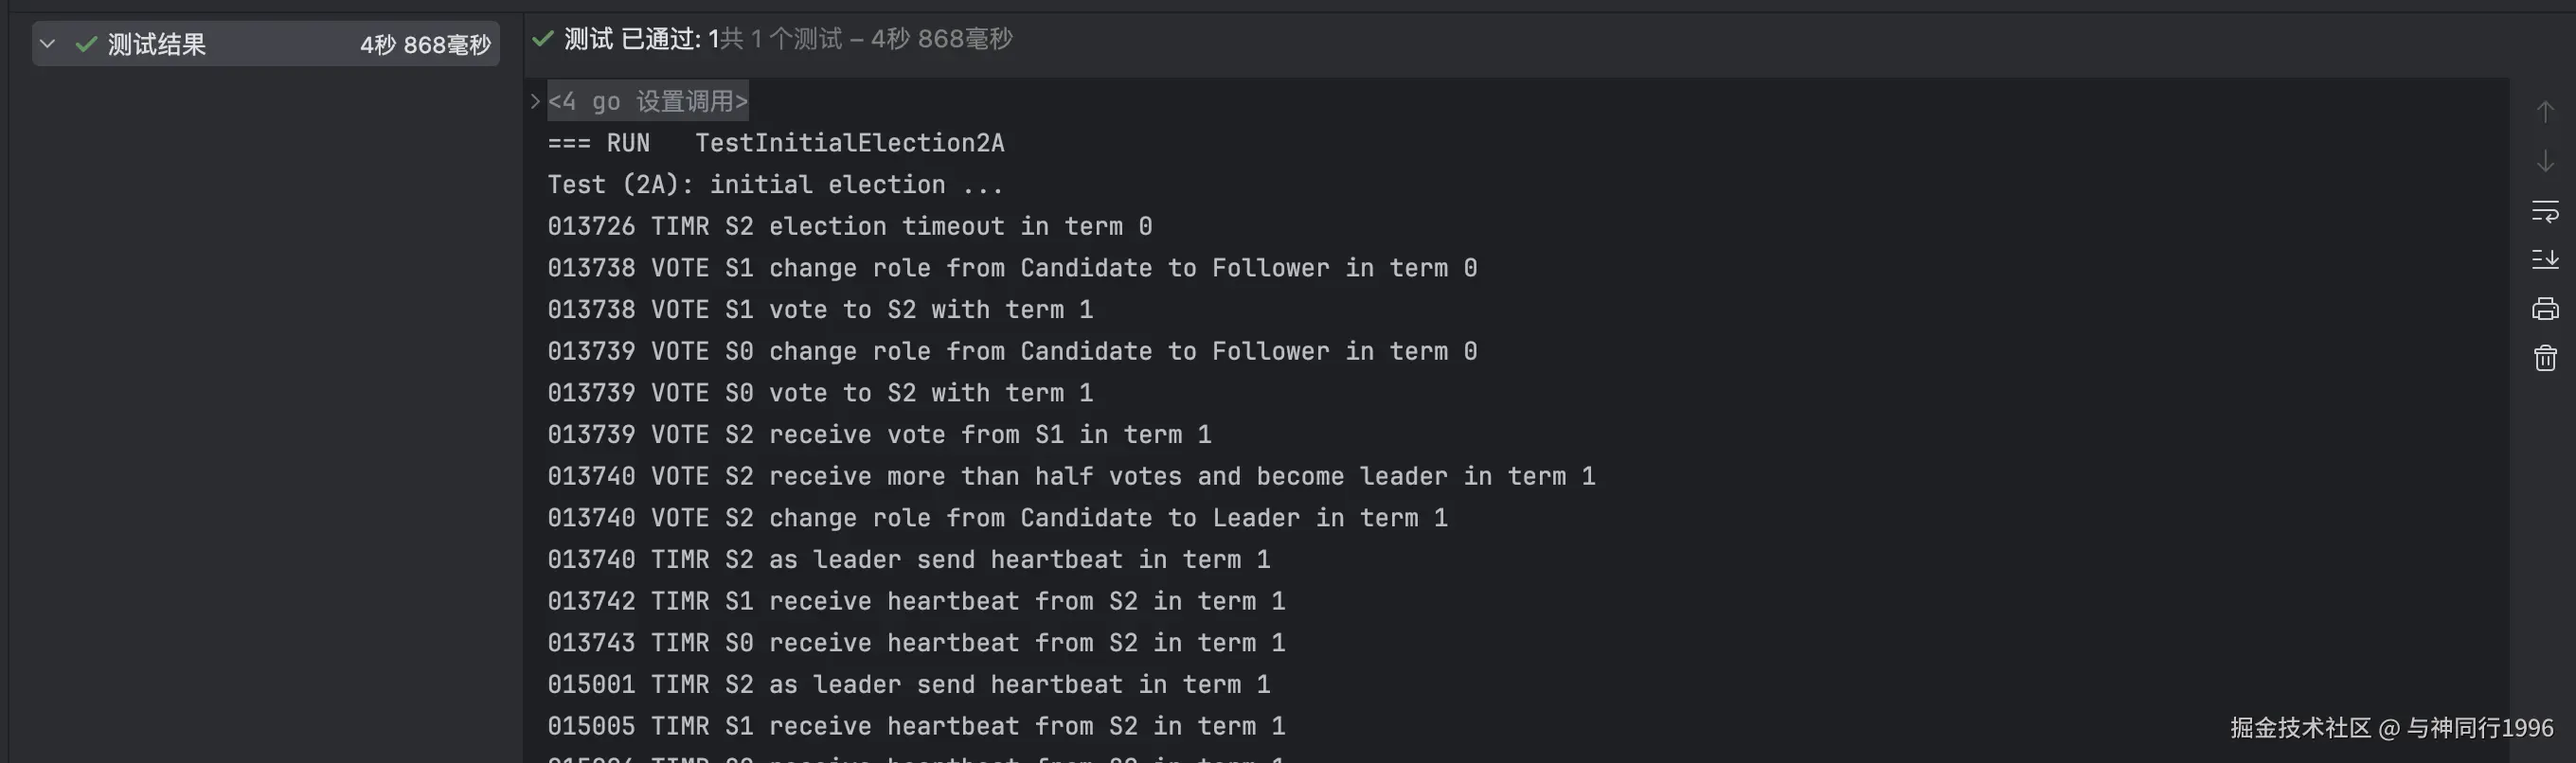Viewport: 2576px width, 763px height.
Task: Click the 测试 已通过: 1 status text
Action: [x=641, y=39]
